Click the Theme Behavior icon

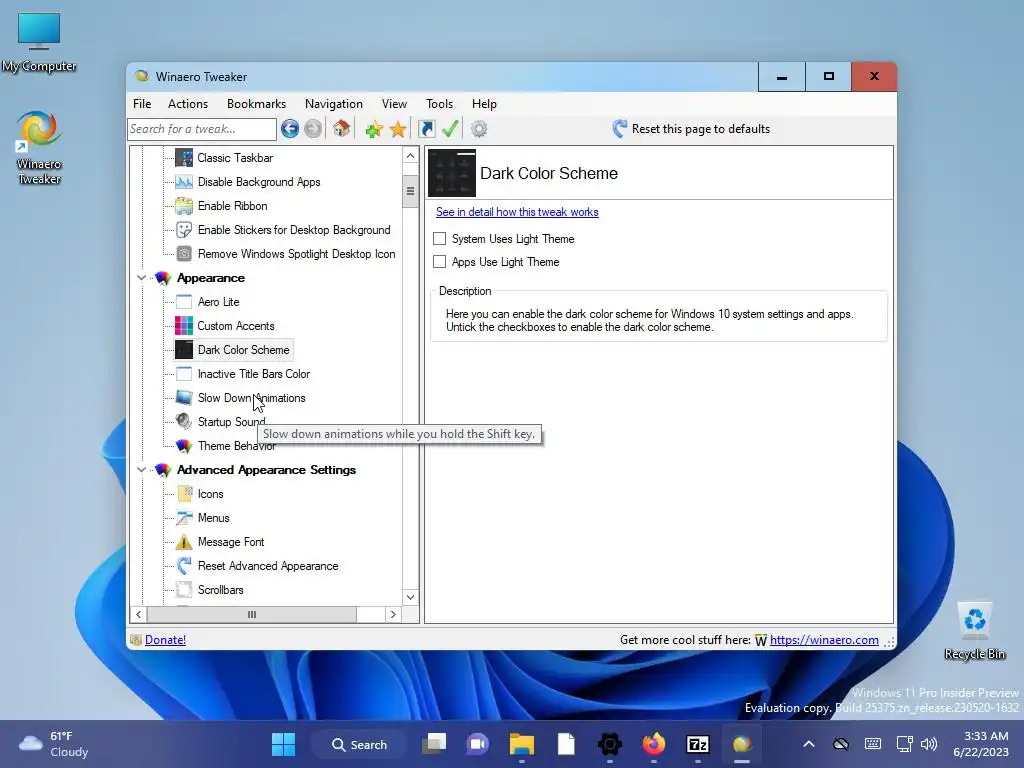coord(184,445)
